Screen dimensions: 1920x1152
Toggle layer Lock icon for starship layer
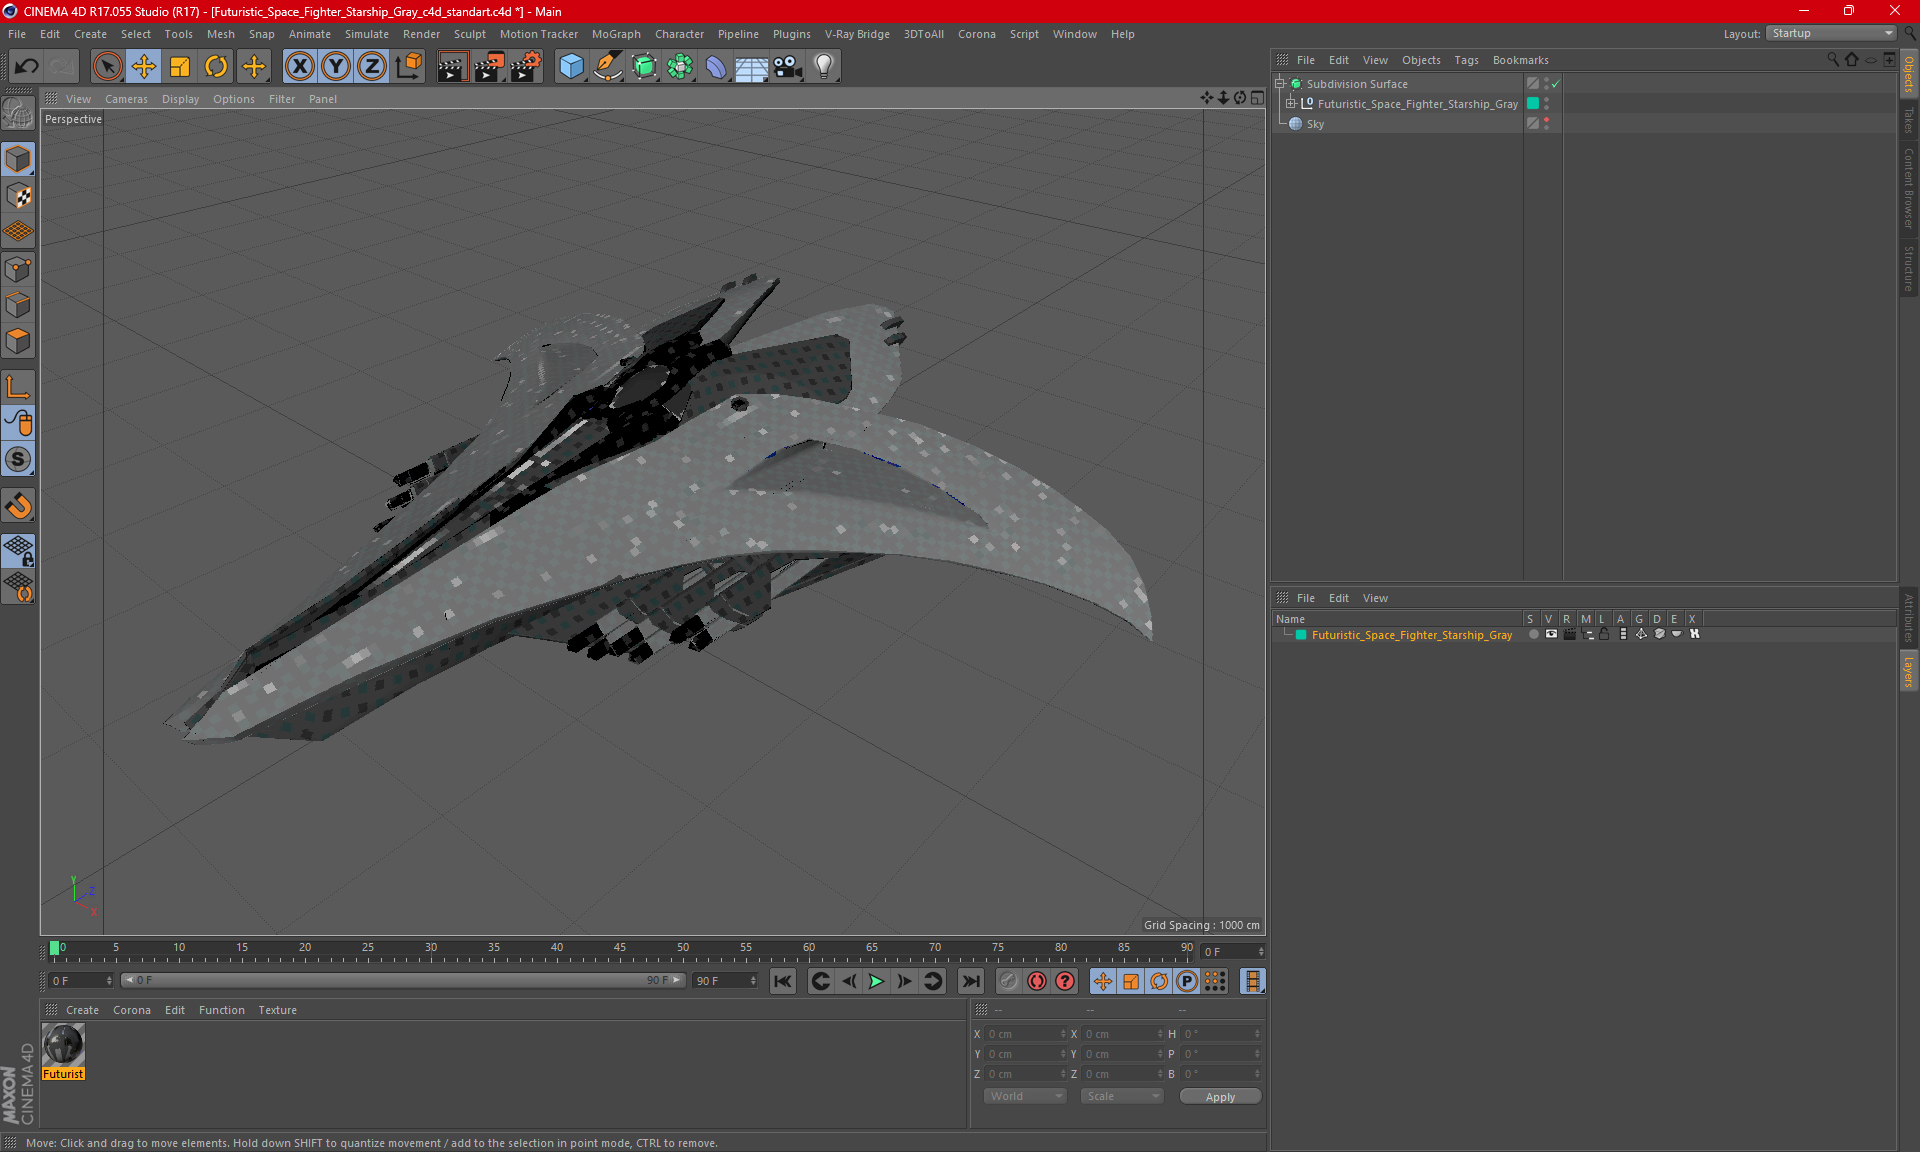tap(1604, 634)
